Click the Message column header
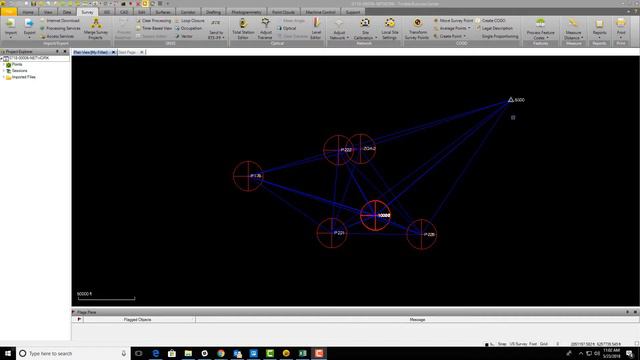The image size is (640, 360). pos(417,320)
